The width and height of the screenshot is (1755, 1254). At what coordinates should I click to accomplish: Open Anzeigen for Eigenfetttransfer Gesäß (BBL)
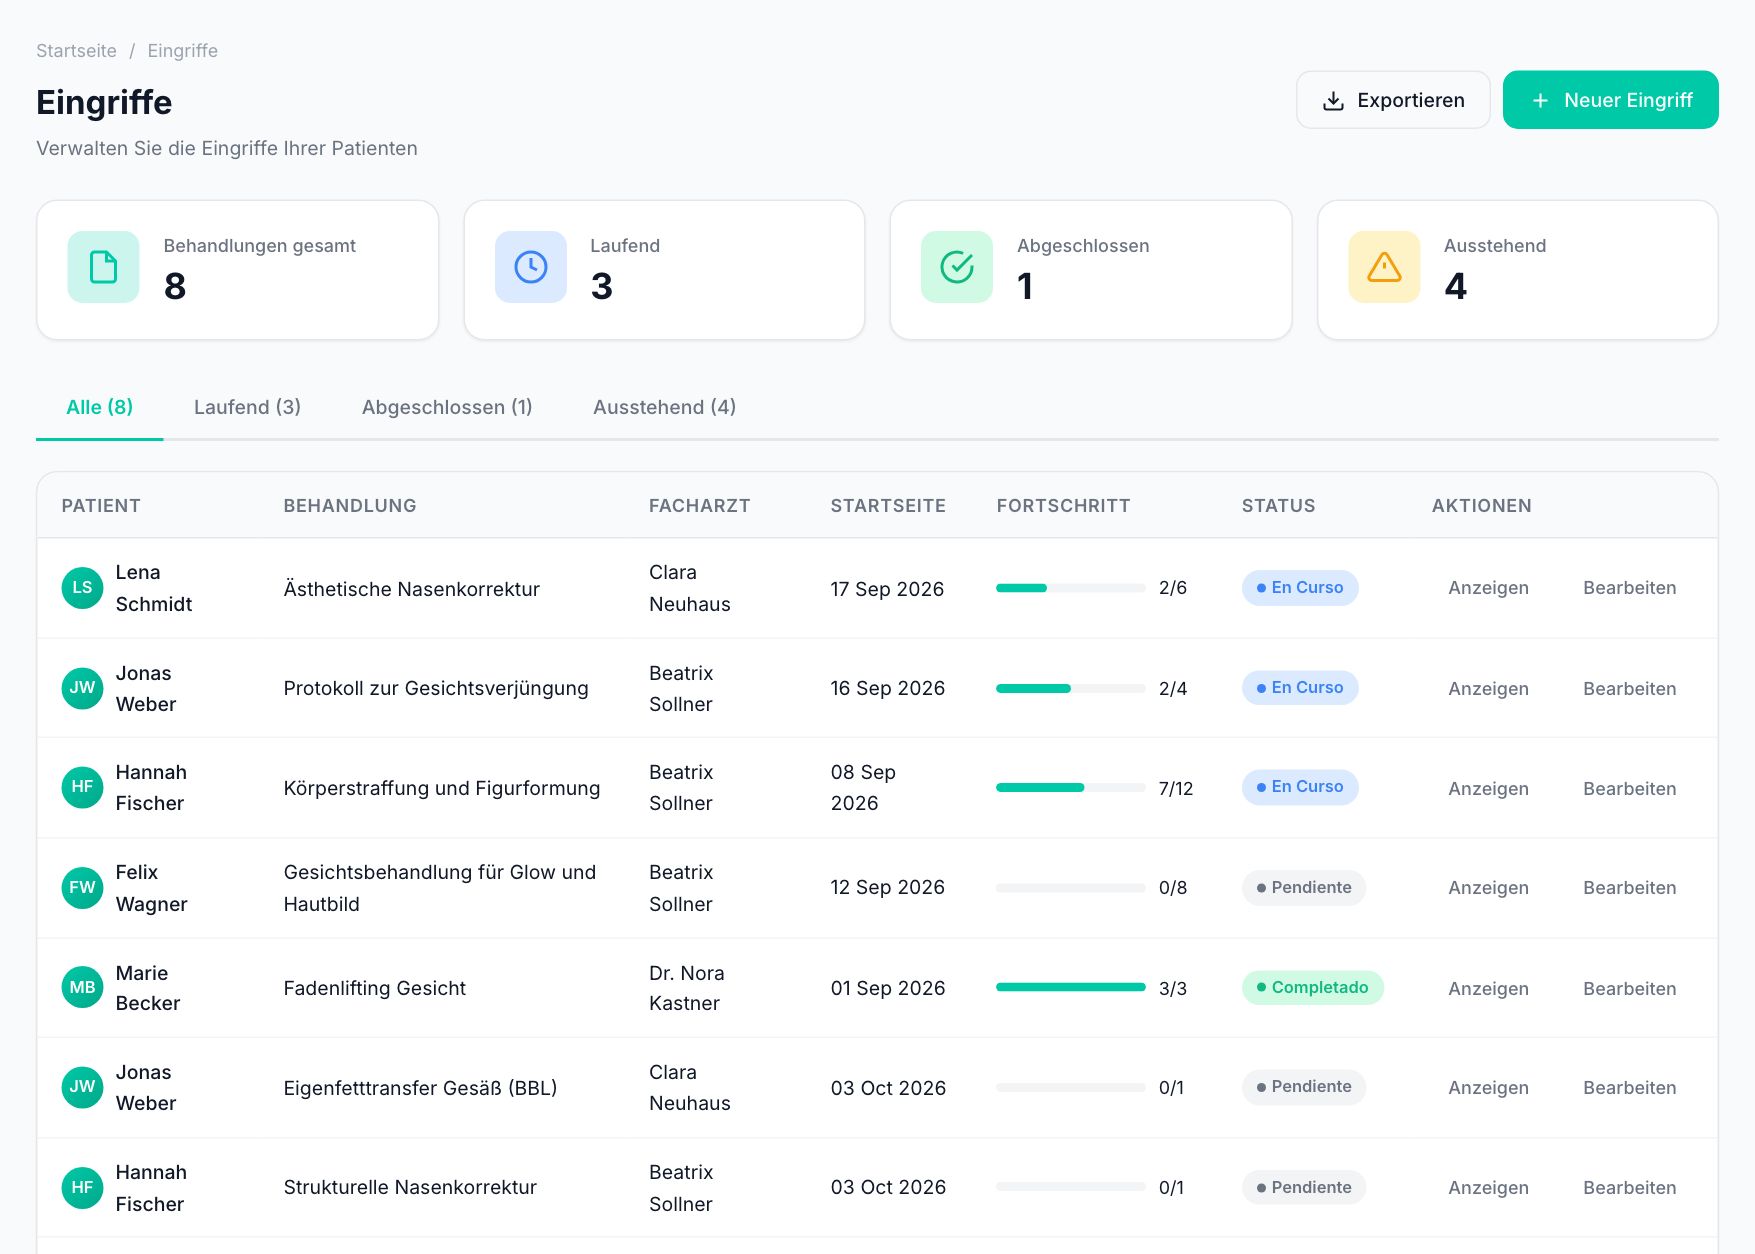1488,1088
